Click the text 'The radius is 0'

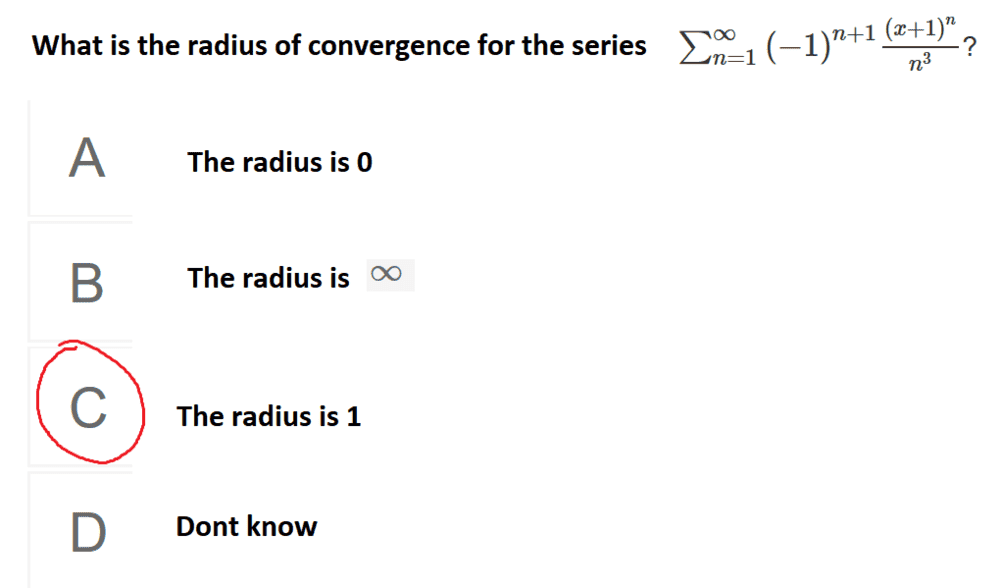[279, 162]
